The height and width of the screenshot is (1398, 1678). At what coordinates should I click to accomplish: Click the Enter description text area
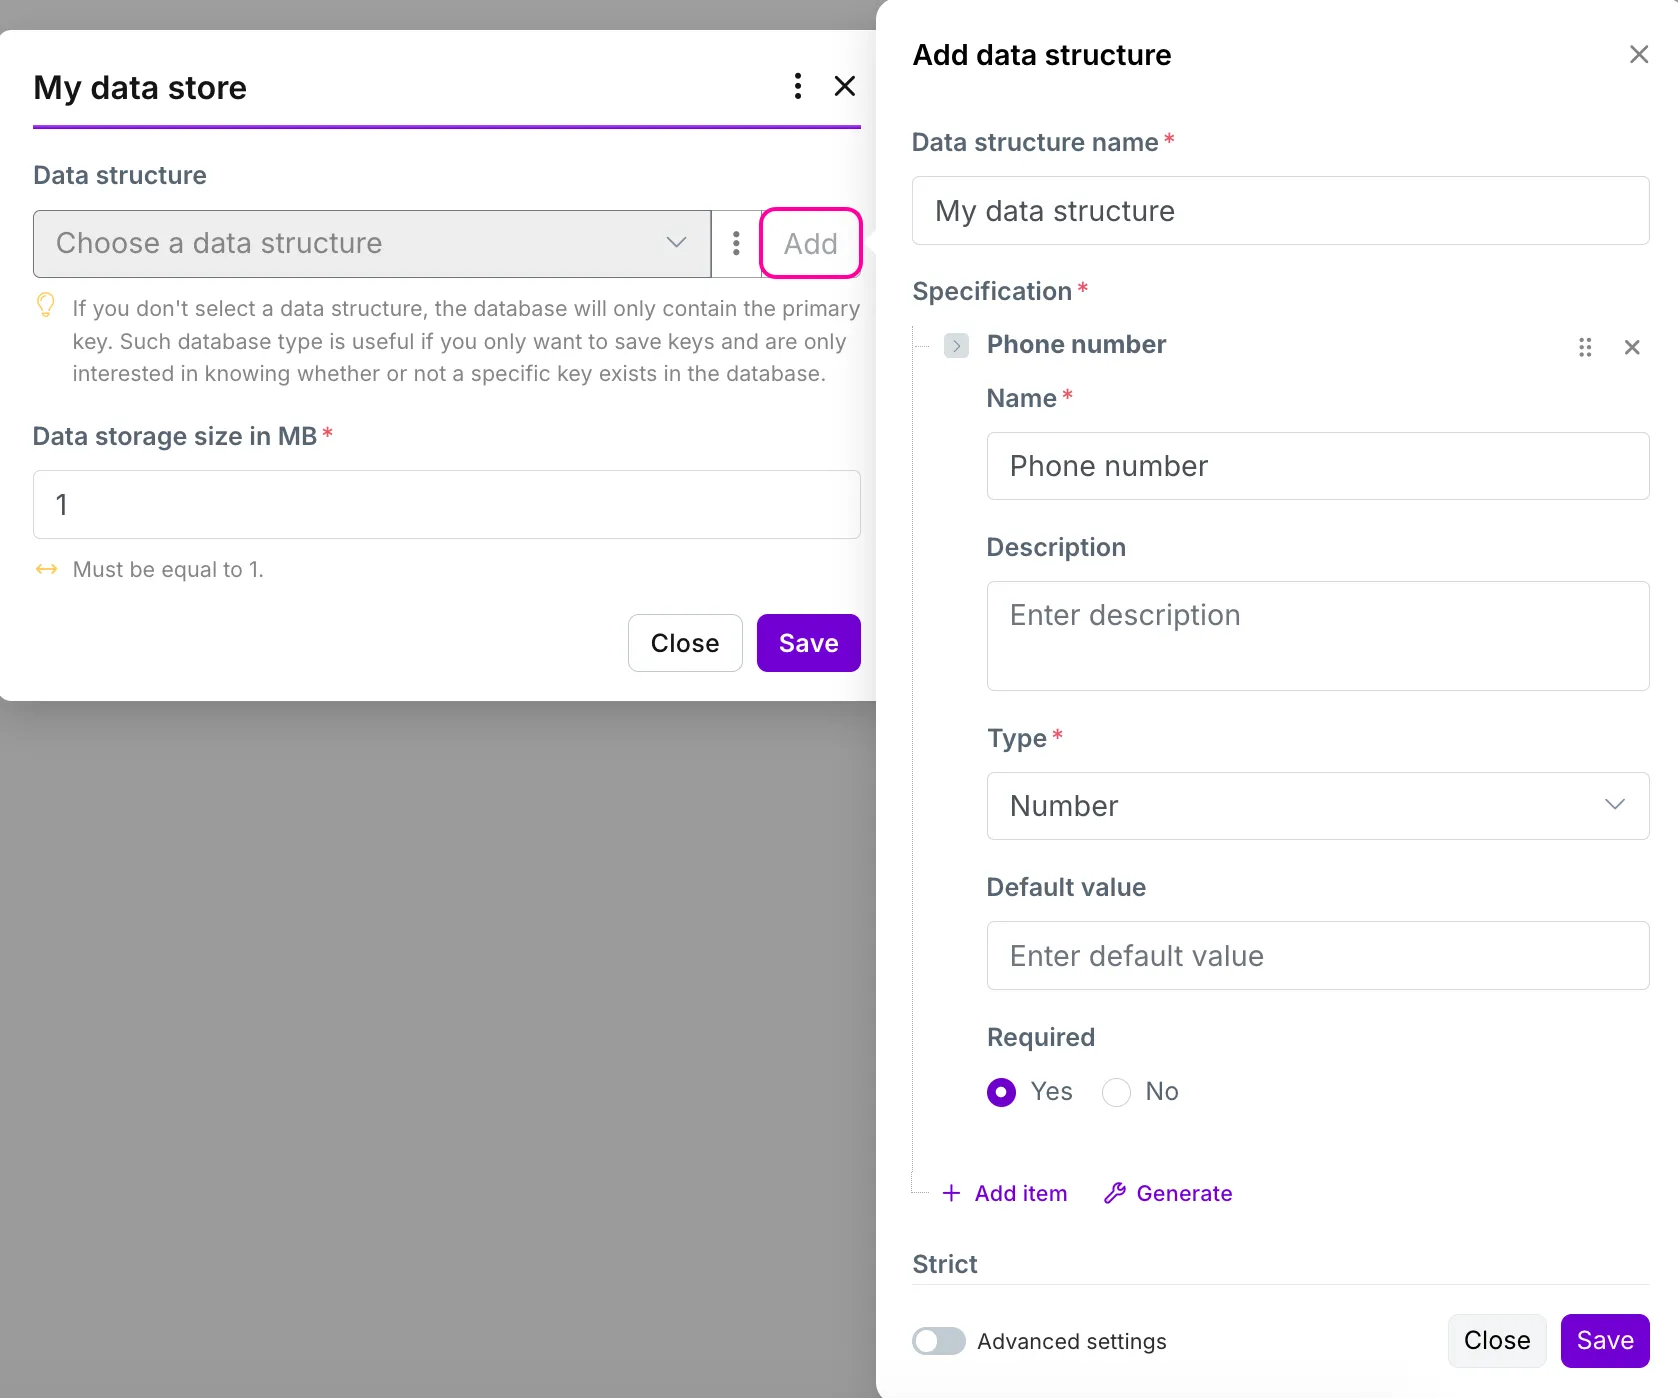point(1317,636)
